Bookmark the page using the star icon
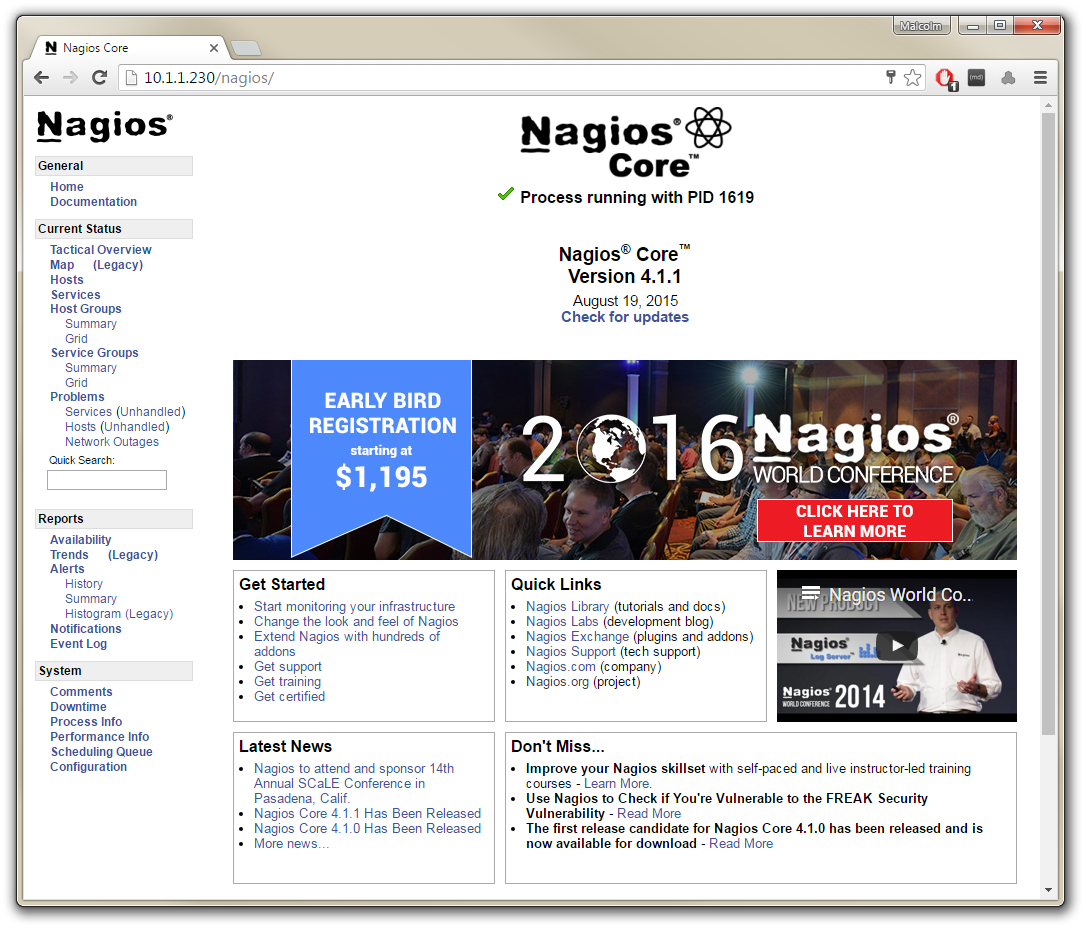Viewport: 1087px width, 930px height. click(x=912, y=76)
